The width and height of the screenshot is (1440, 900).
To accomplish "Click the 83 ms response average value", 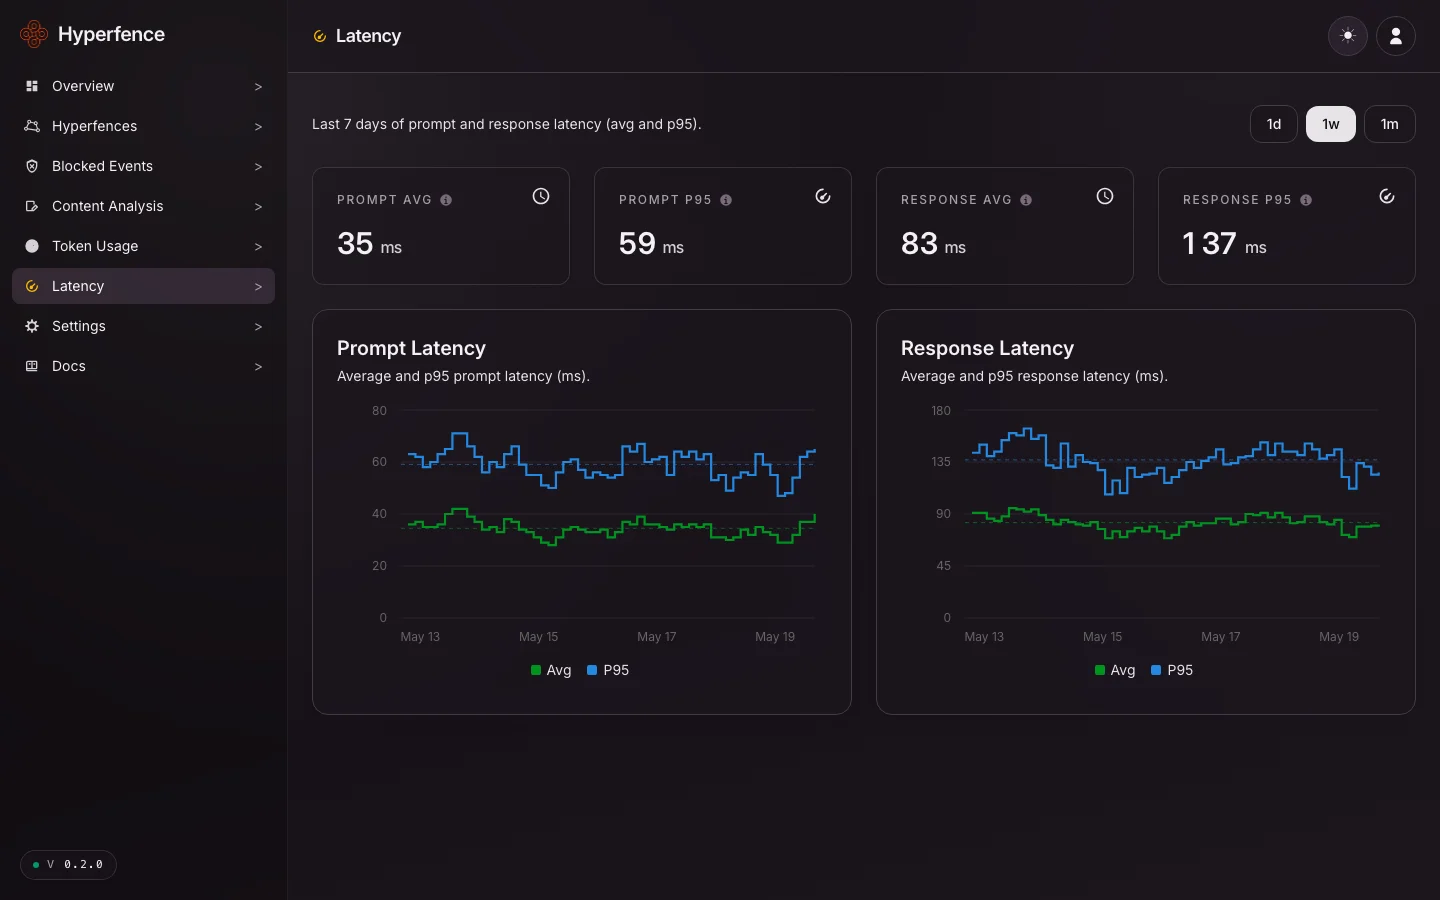I will click(933, 244).
